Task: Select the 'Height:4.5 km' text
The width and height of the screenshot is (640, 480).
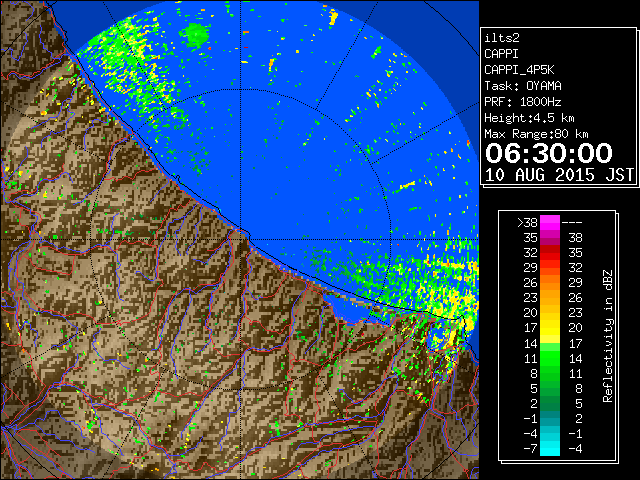Action: pos(529,118)
